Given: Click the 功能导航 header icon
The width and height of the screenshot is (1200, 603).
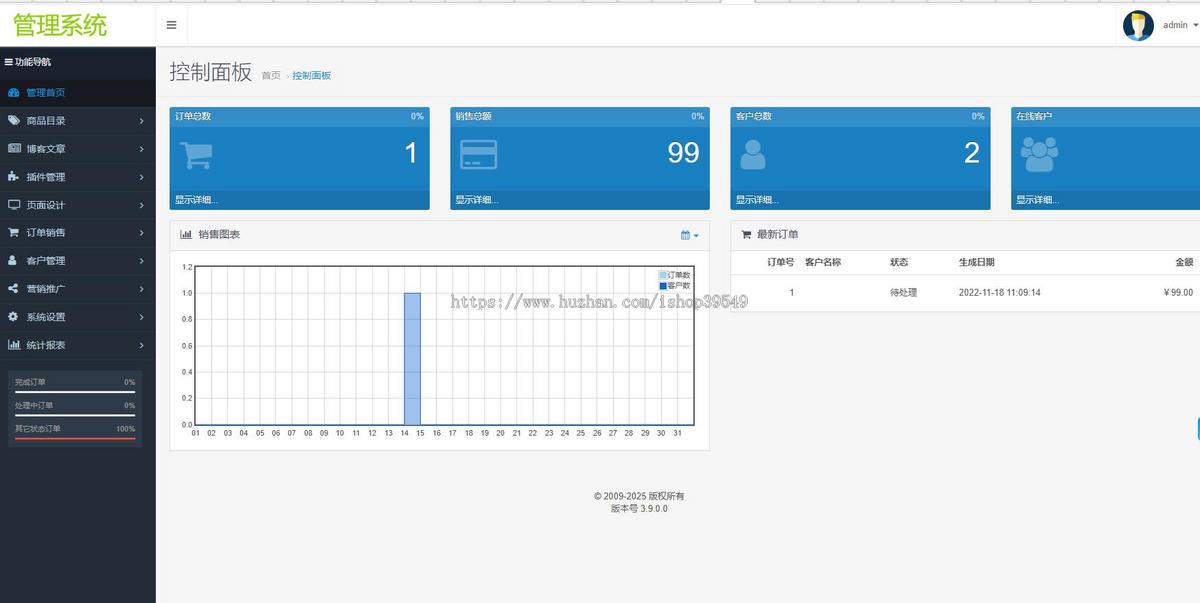Looking at the screenshot, I should [9, 62].
